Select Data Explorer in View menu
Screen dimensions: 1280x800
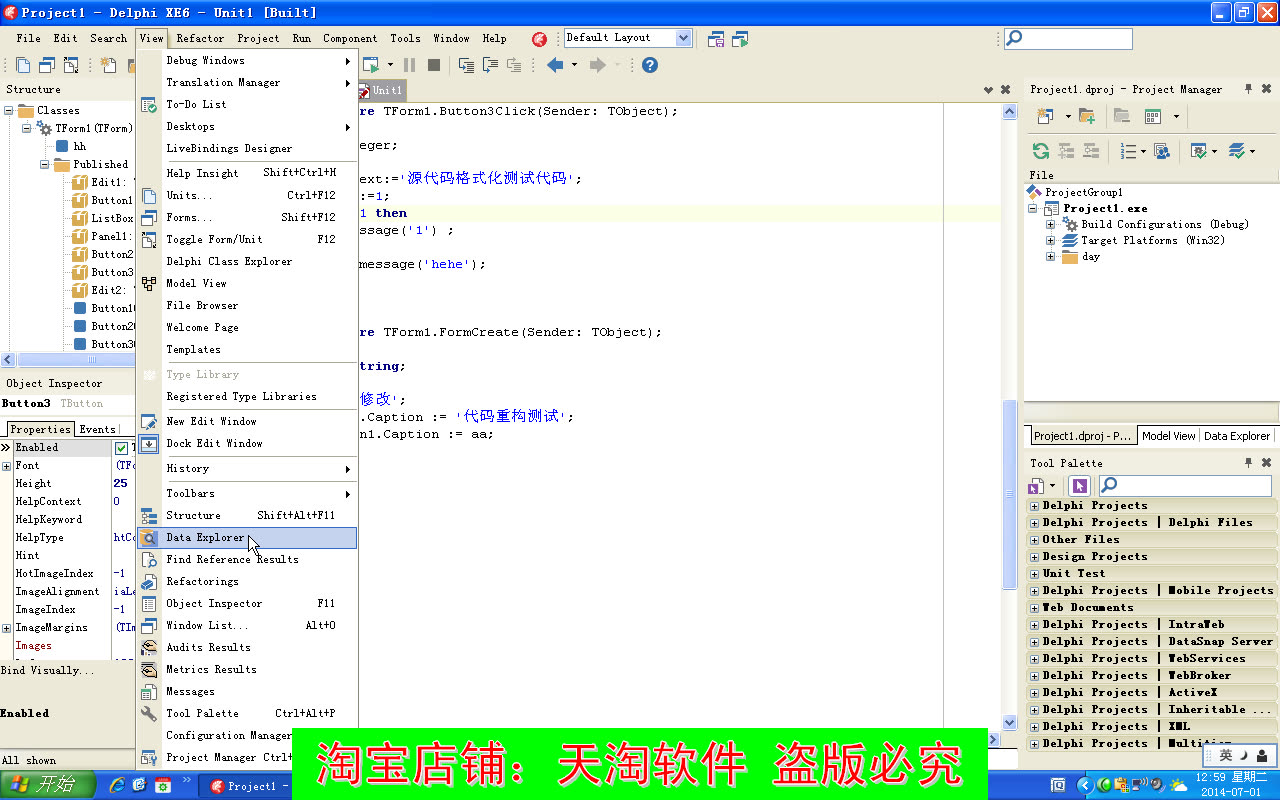click(x=247, y=538)
